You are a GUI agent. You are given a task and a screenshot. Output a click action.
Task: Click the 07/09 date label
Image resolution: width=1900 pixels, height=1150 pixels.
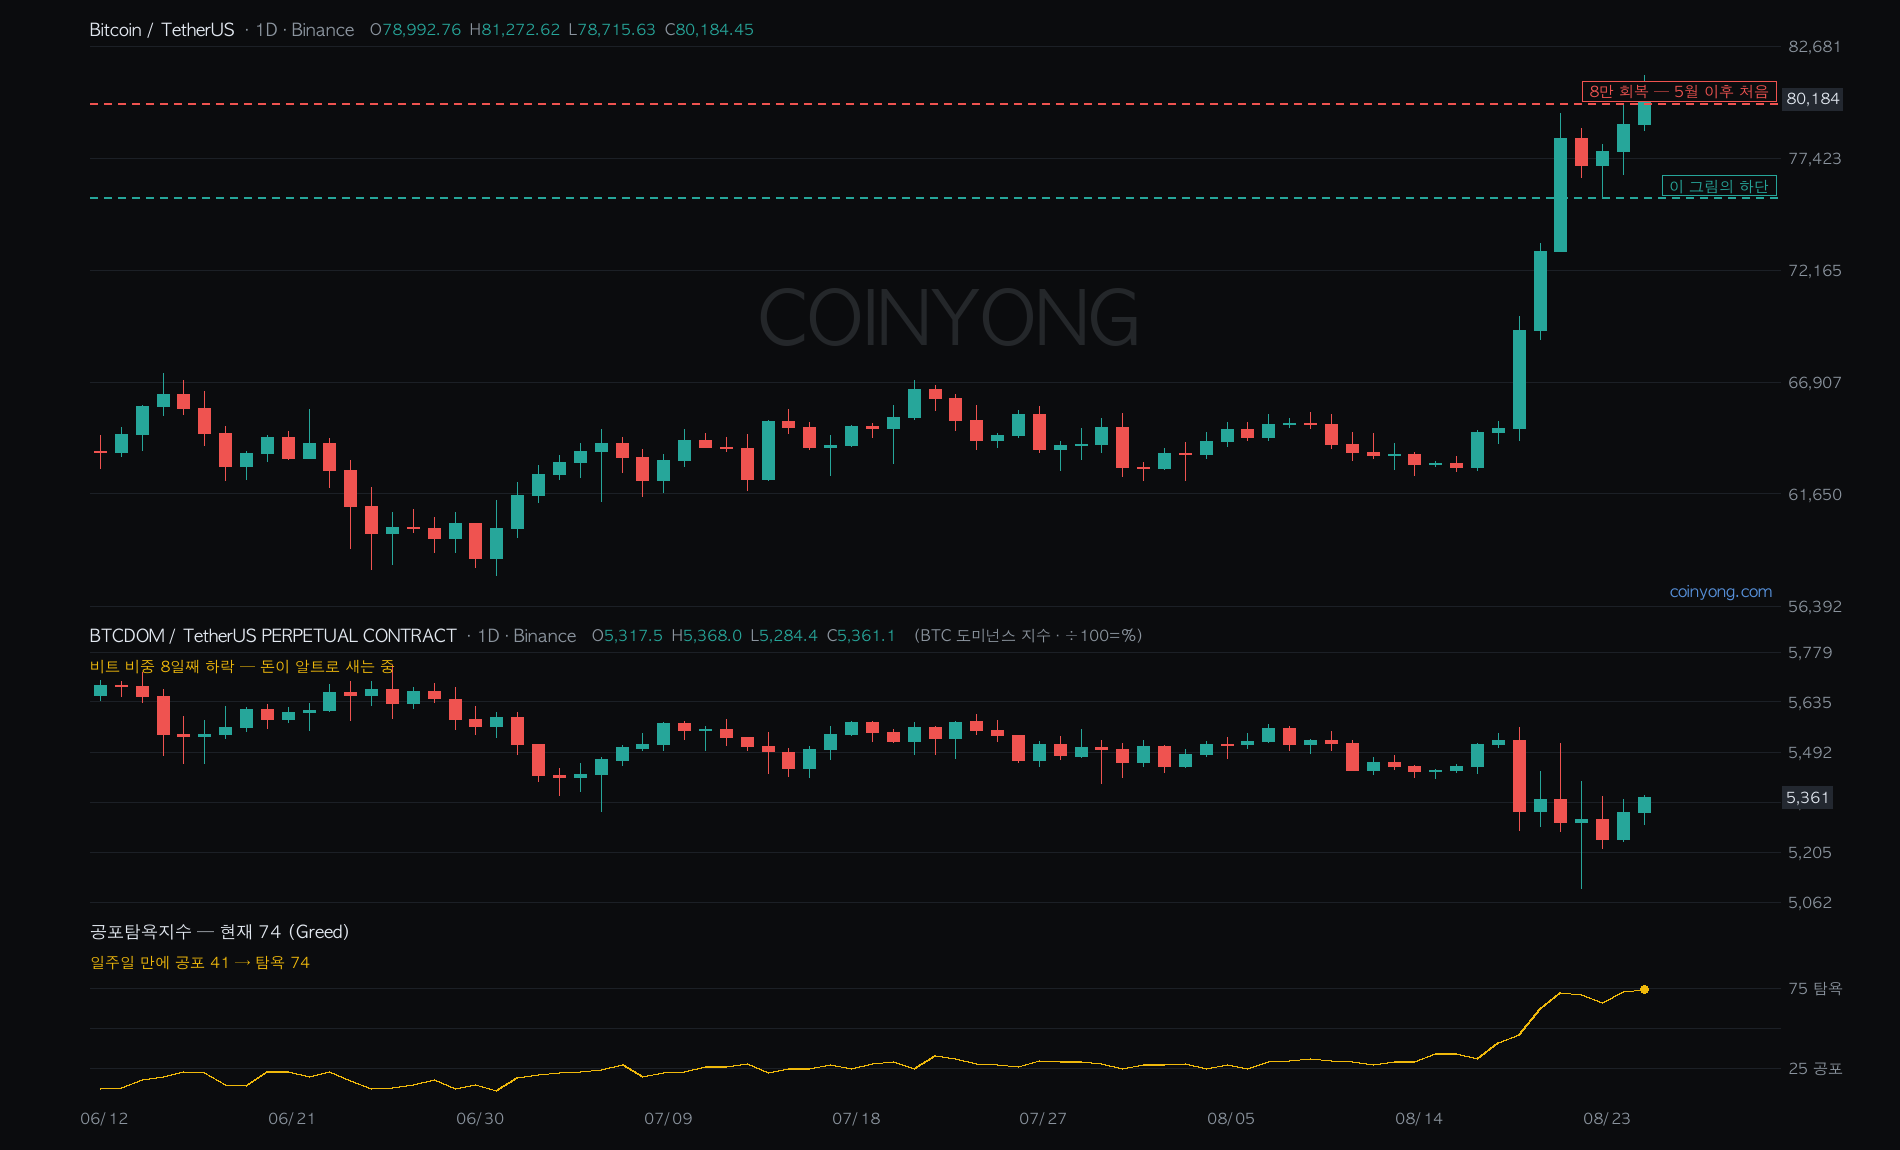668,1118
